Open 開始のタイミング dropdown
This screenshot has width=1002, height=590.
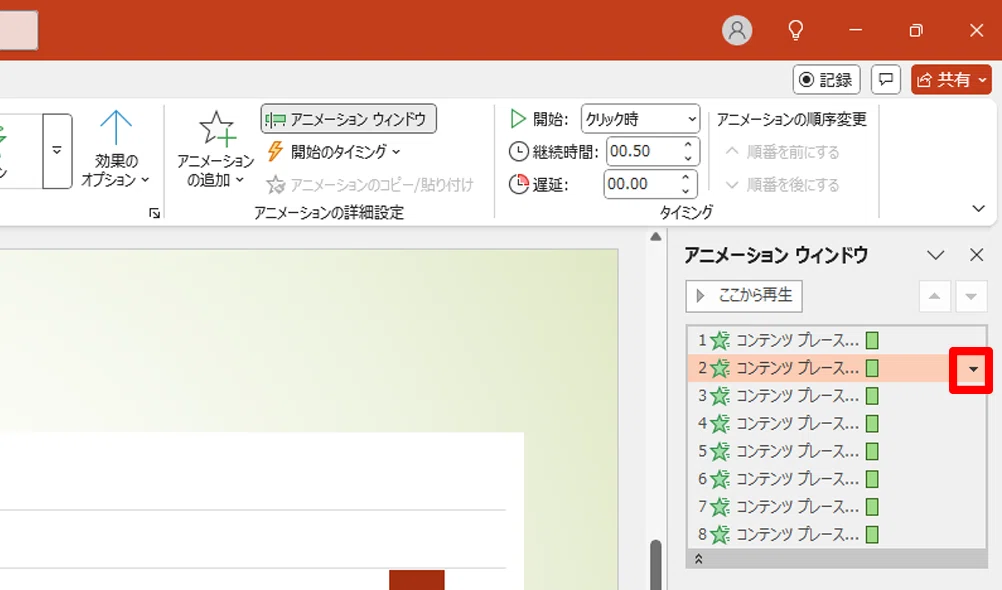pos(333,151)
